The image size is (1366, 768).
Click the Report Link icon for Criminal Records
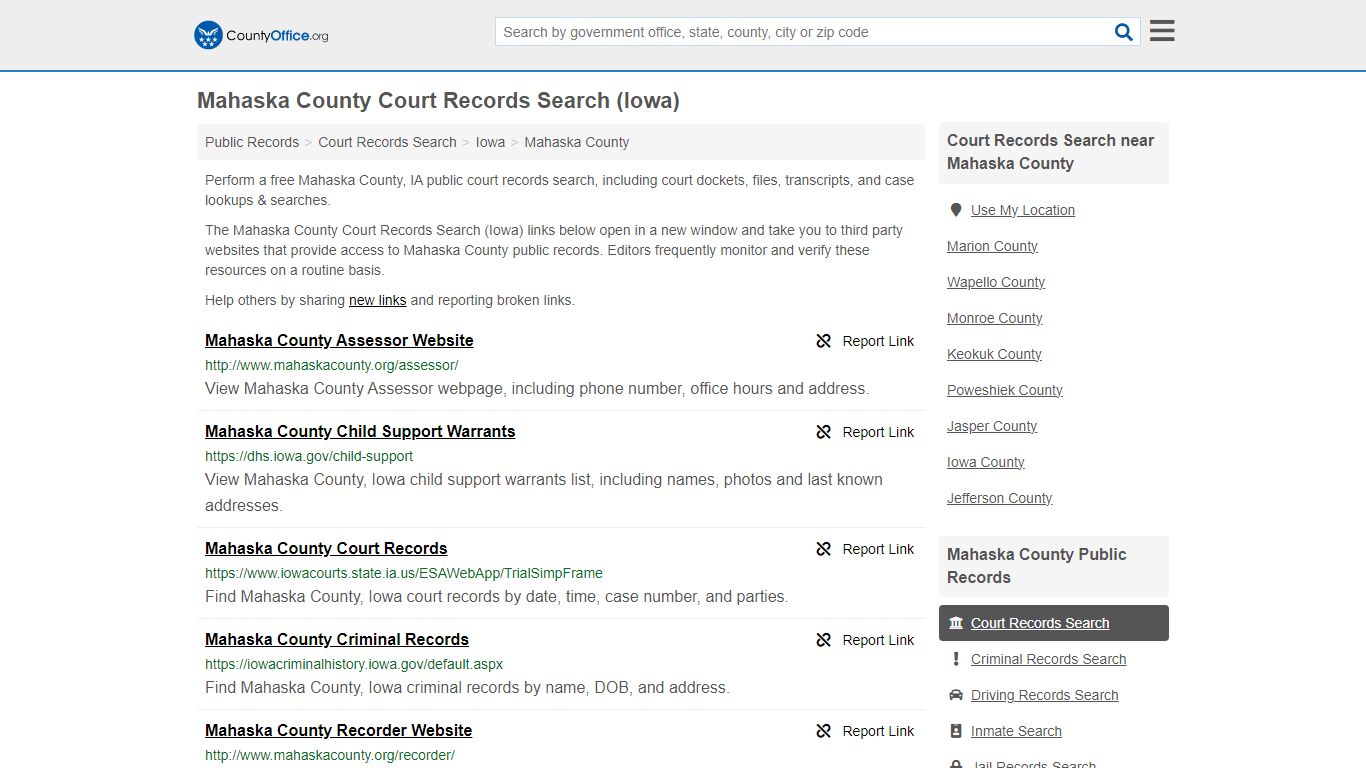click(824, 640)
